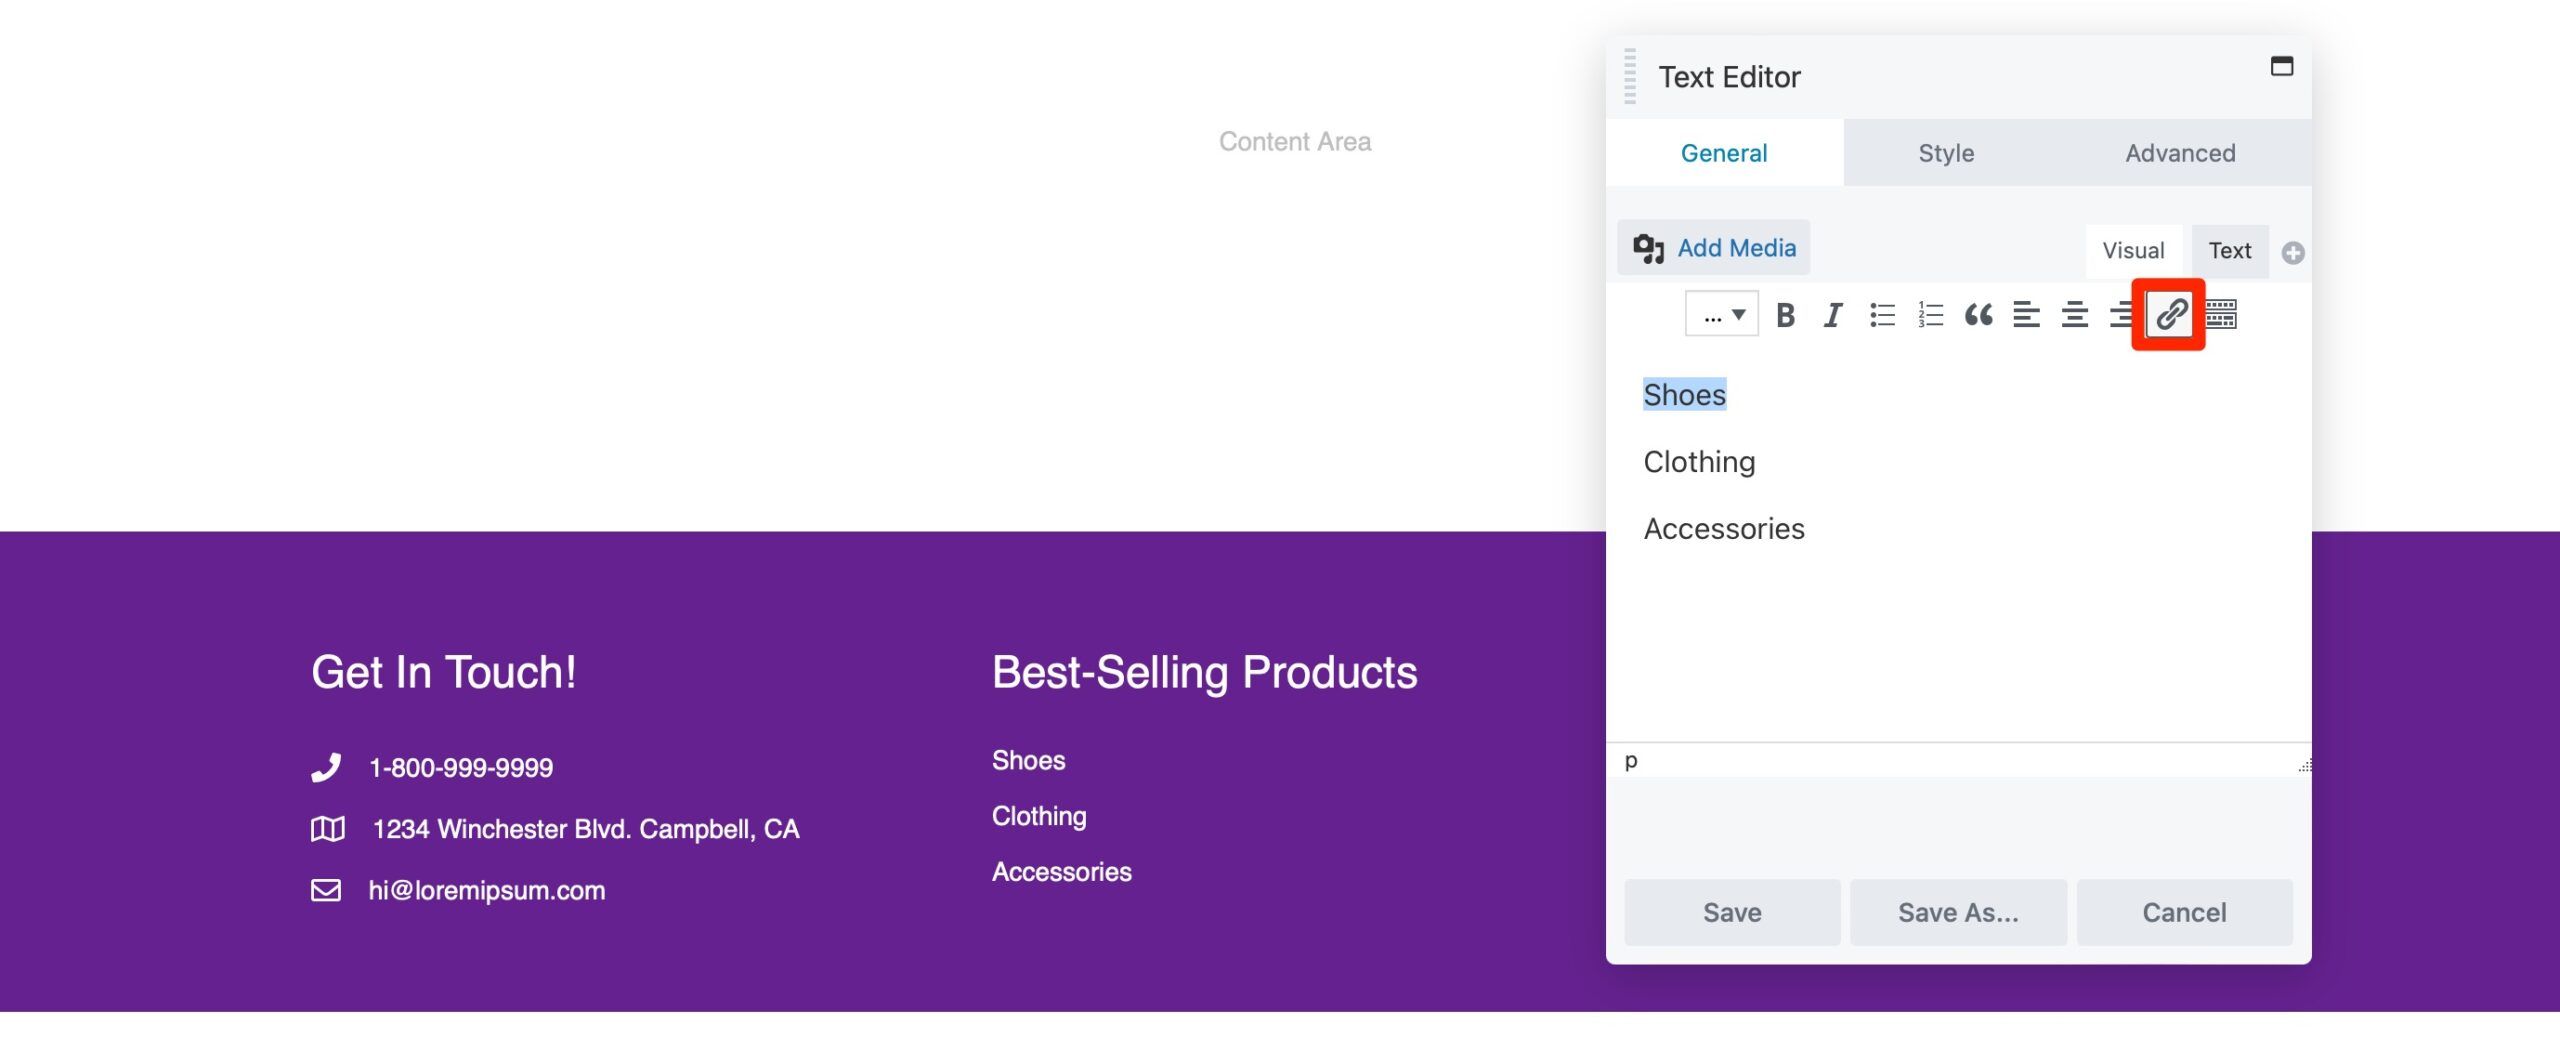Open the Advanced tab
2560x1050 pixels.
2180,152
